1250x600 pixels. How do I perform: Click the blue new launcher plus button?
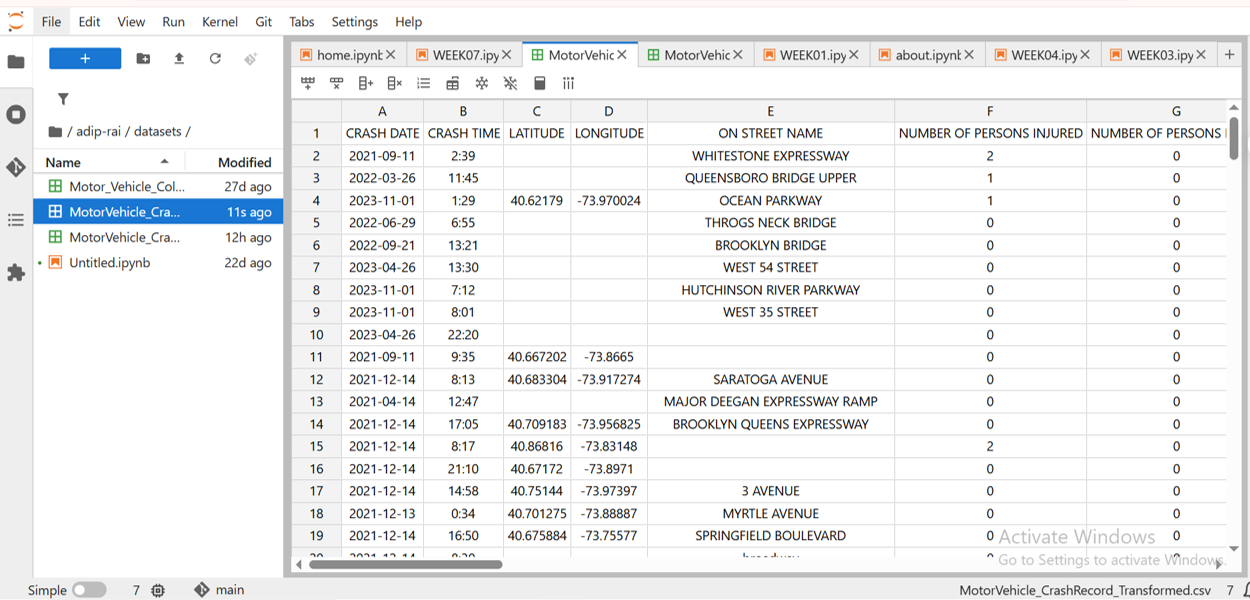pos(85,59)
